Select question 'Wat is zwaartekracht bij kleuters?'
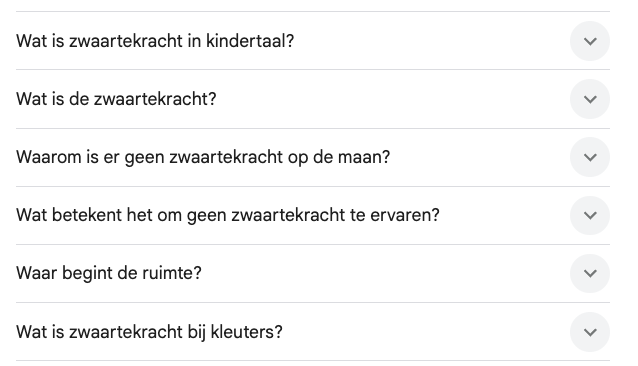Screen dimensions: 638x366 click(149, 332)
